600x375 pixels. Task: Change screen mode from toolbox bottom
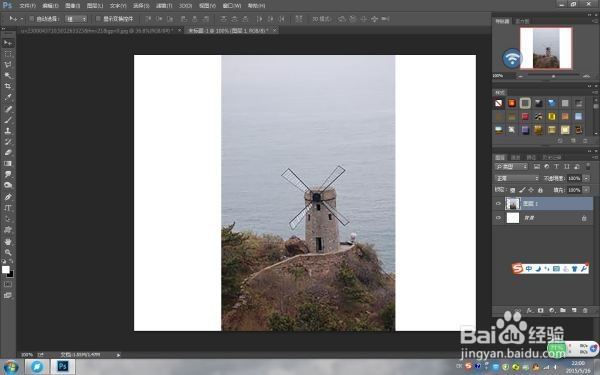point(8,295)
